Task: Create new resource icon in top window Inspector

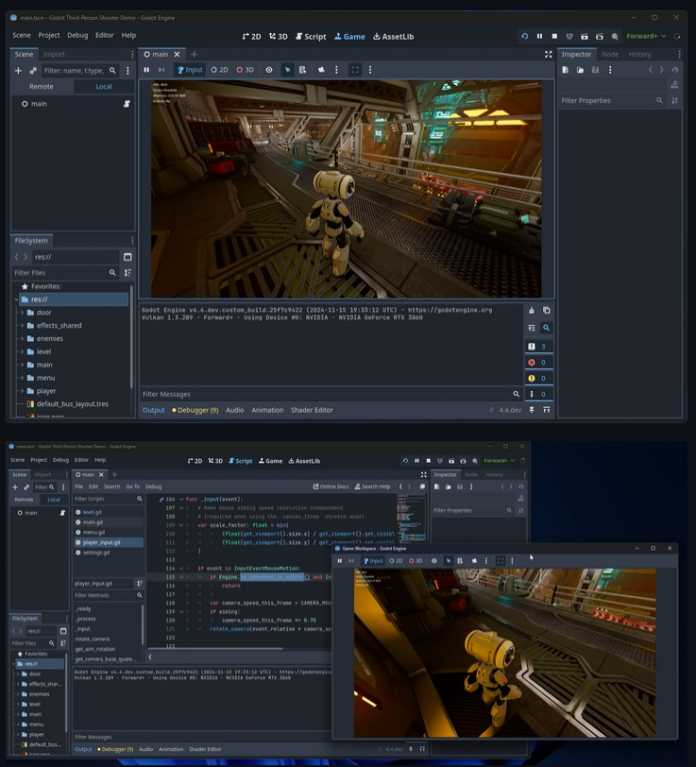Action: [565, 70]
